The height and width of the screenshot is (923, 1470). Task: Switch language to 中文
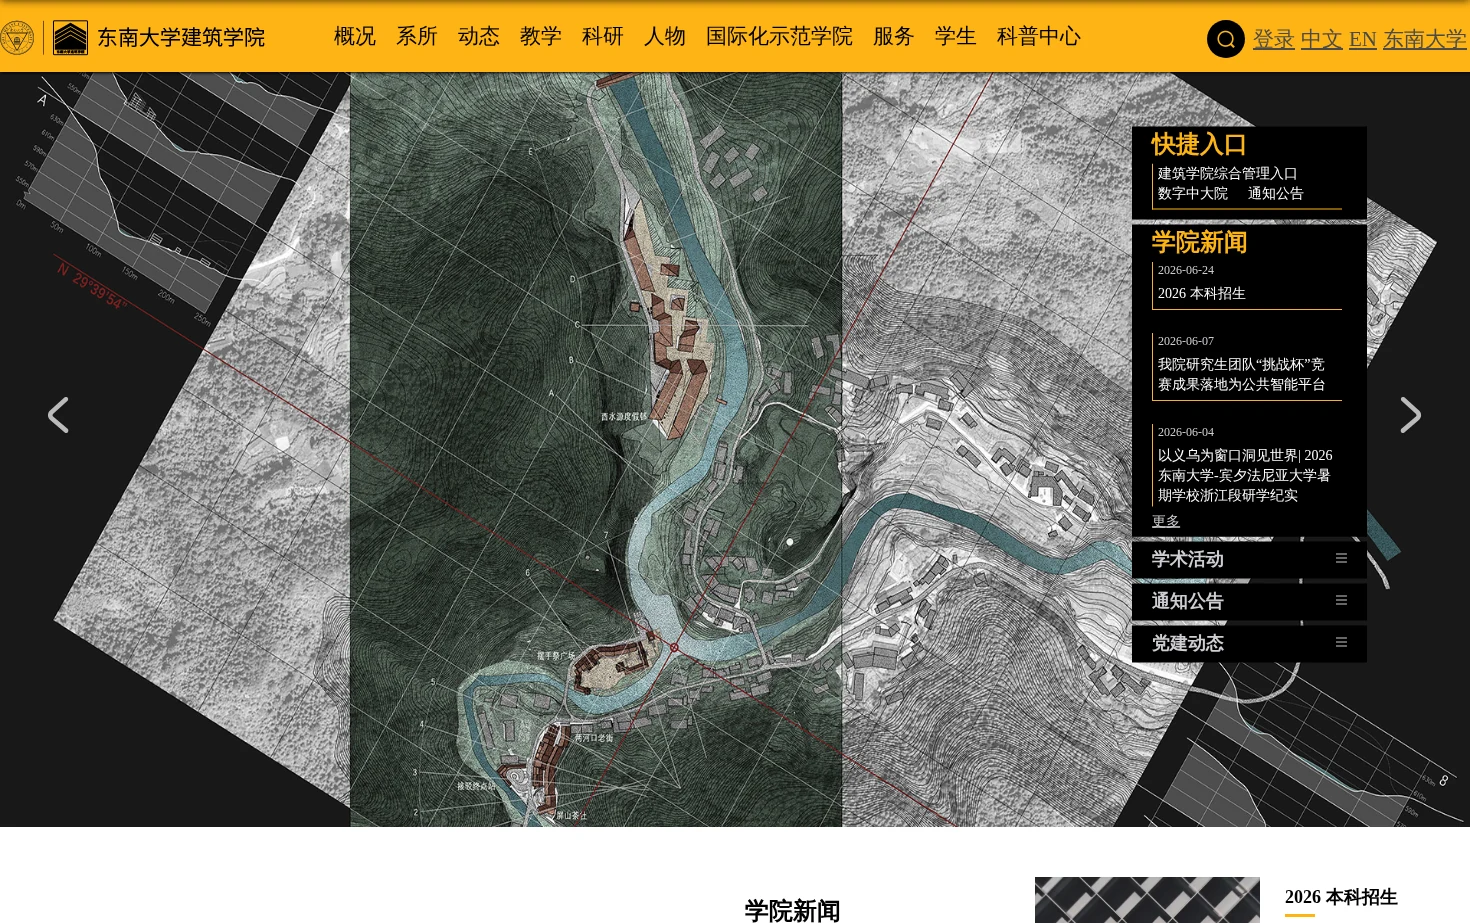coord(1322,39)
